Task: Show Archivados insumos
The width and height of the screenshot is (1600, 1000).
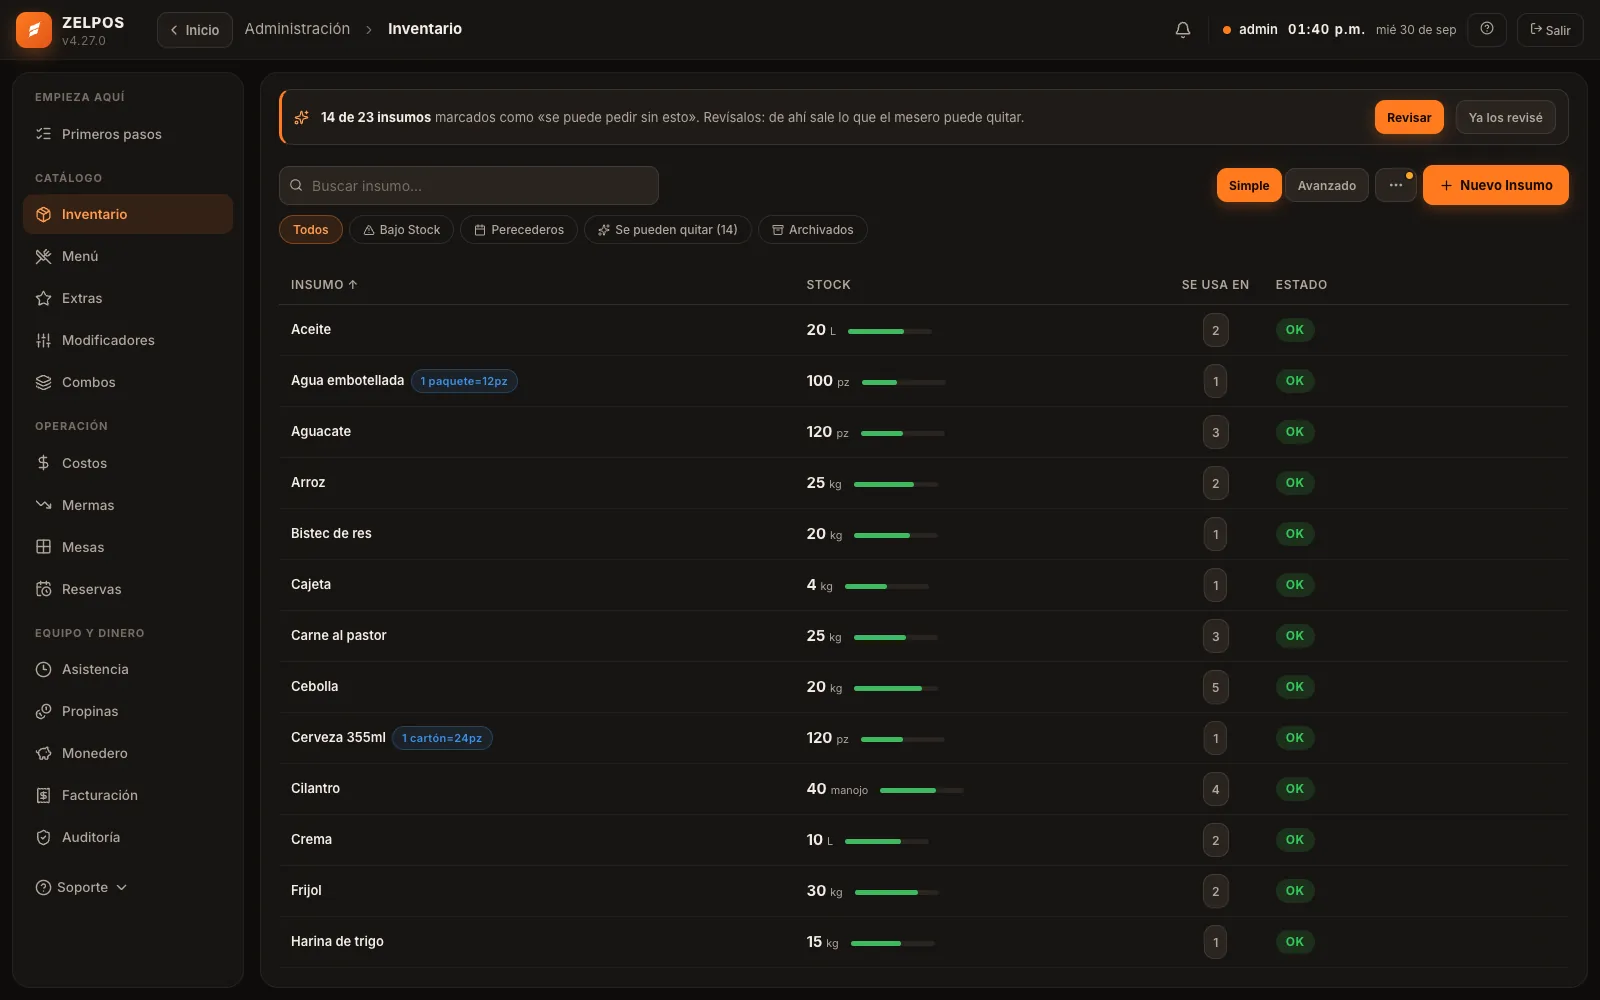Action: point(813,230)
